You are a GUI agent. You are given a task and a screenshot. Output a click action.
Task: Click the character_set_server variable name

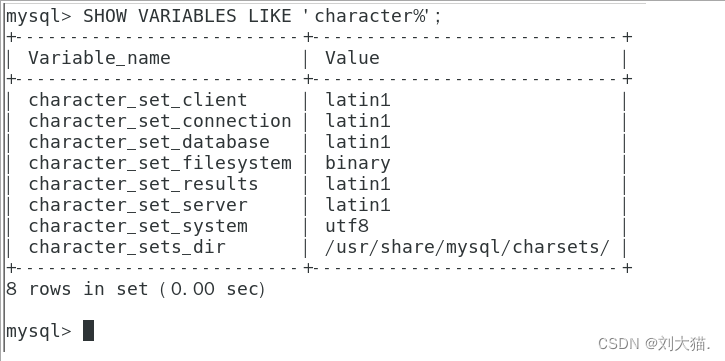(x=138, y=205)
